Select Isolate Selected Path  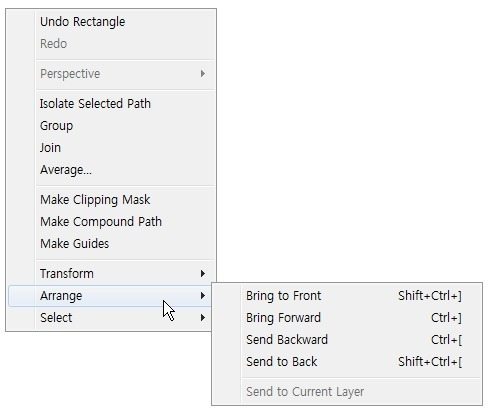coord(111,104)
